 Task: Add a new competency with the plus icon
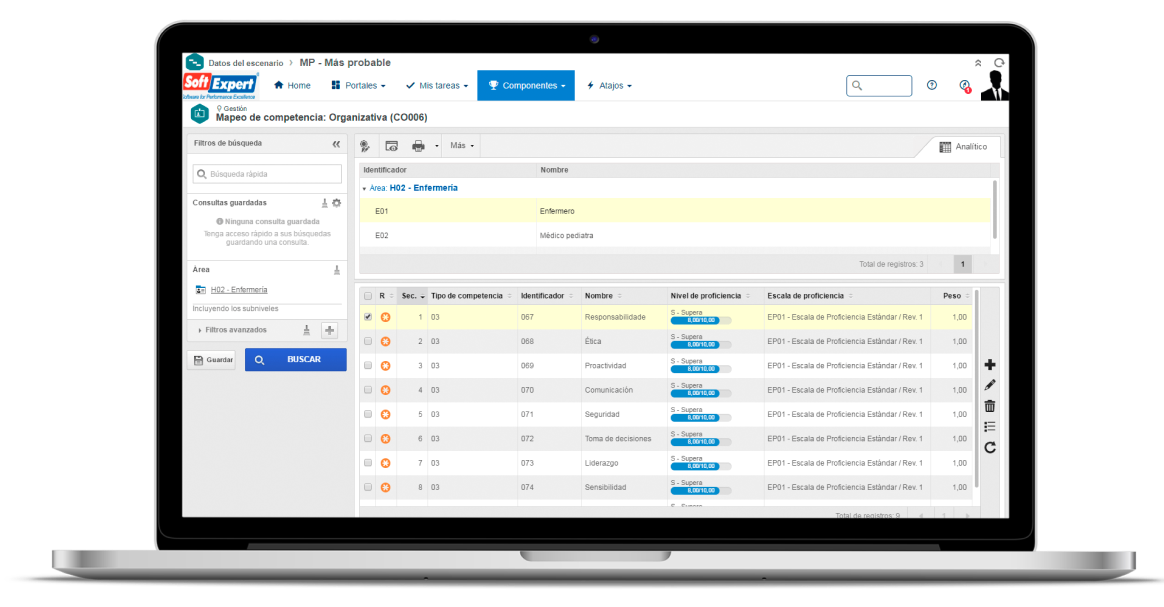[990, 364]
